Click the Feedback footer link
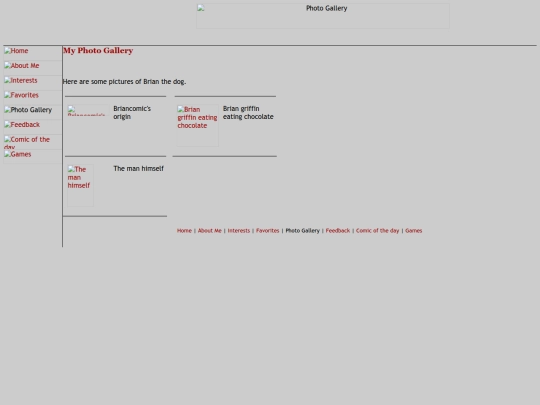Screen dimensions: 540x405 point(338,231)
